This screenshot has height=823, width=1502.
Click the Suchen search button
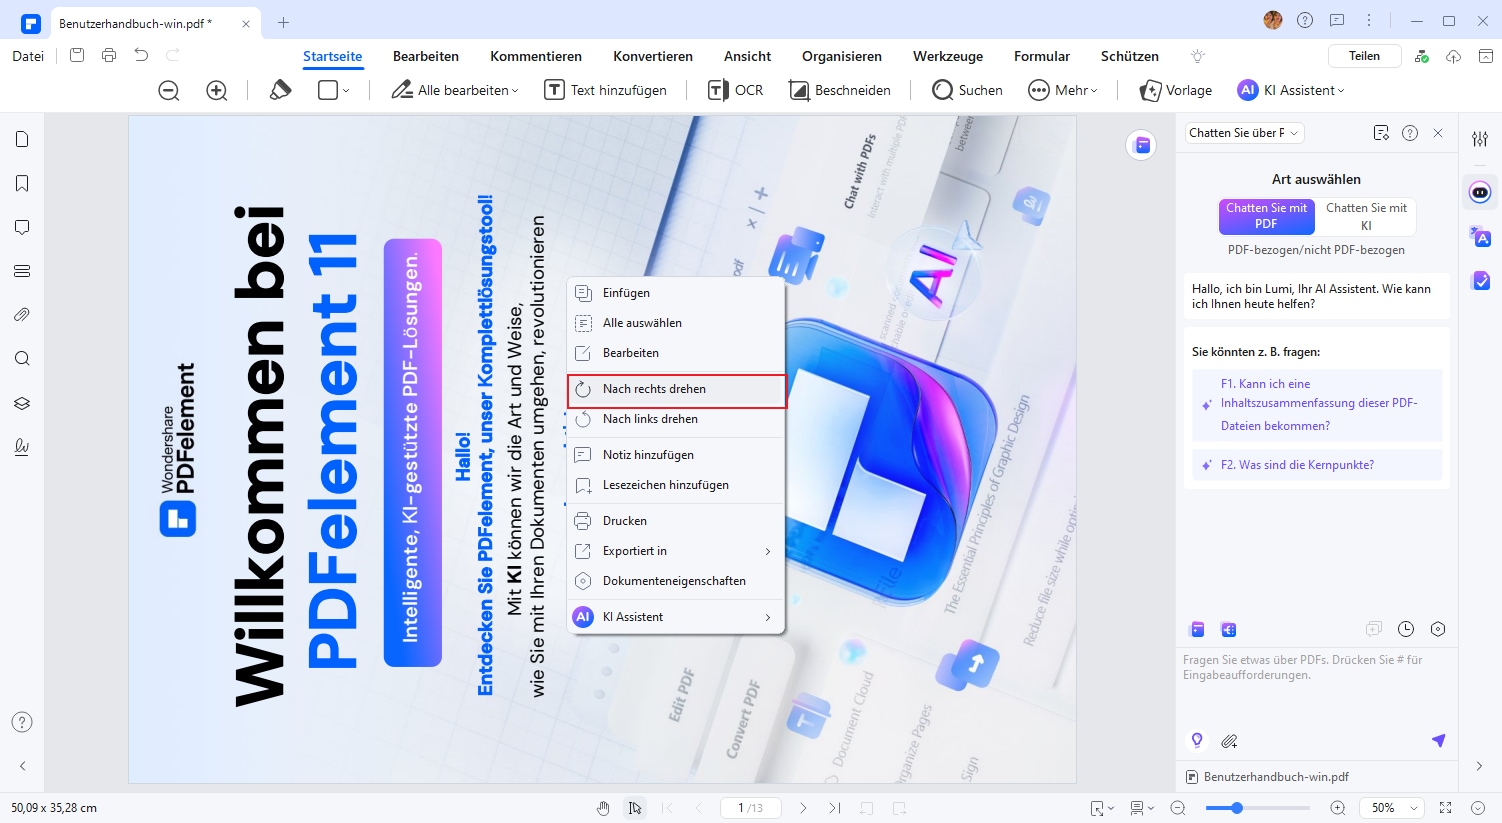pos(967,90)
